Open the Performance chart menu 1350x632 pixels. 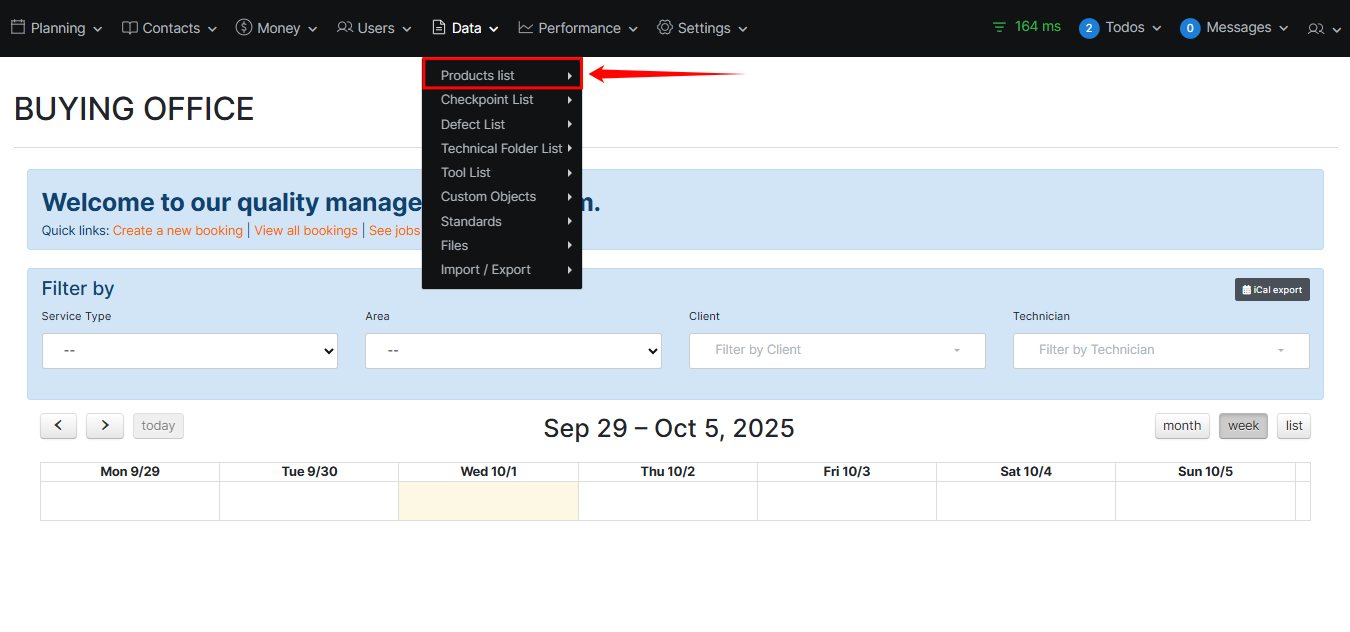[578, 28]
